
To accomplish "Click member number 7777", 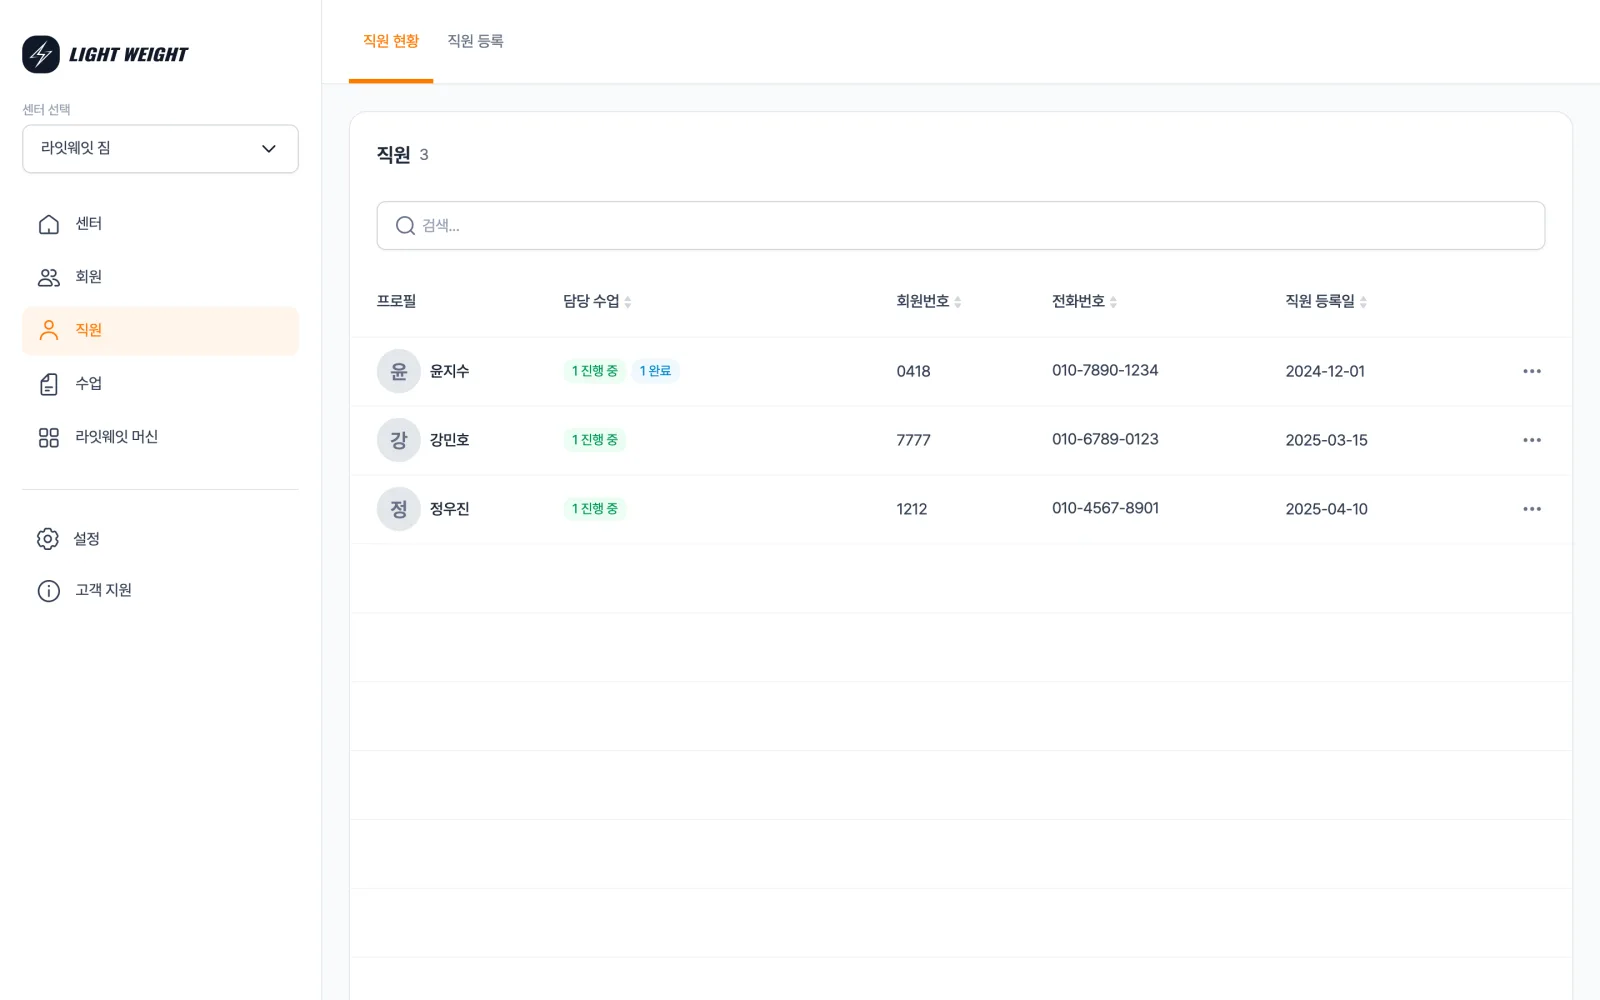I will click(913, 440).
